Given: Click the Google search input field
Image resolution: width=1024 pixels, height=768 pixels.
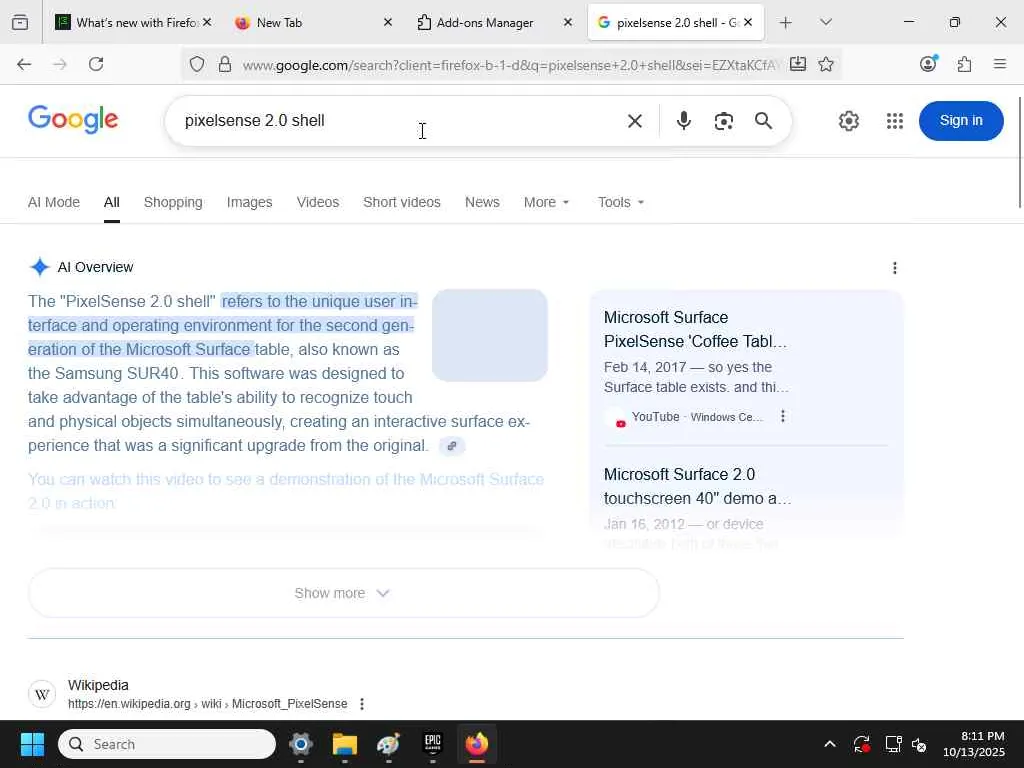Looking at the screenshot, I should (398, 121).
